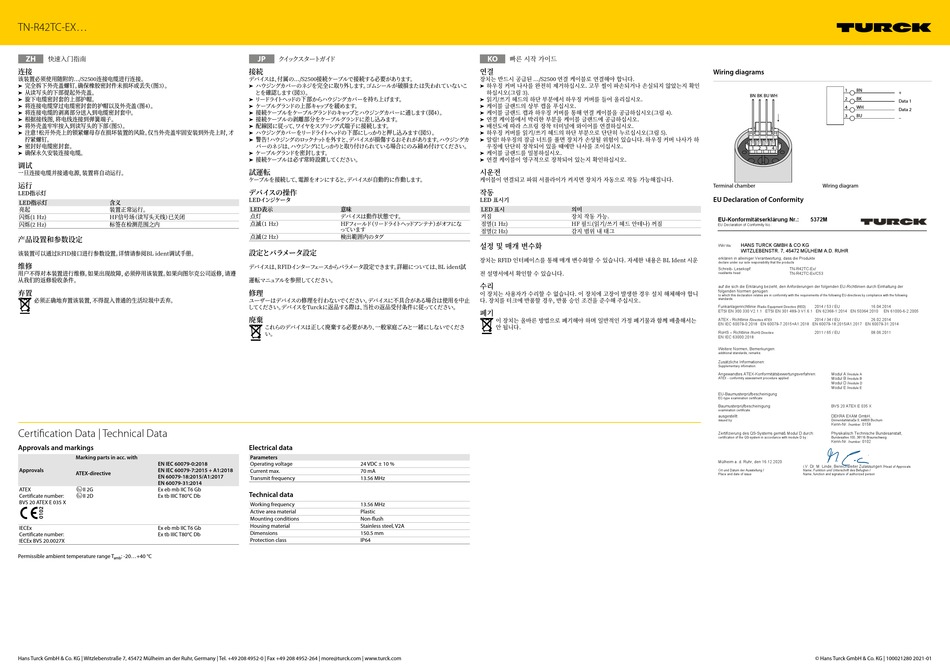This screenshot has height=672, width=950.
Task: Click the TN-R42TC-EX… title in the header
Action: point(52,27)
